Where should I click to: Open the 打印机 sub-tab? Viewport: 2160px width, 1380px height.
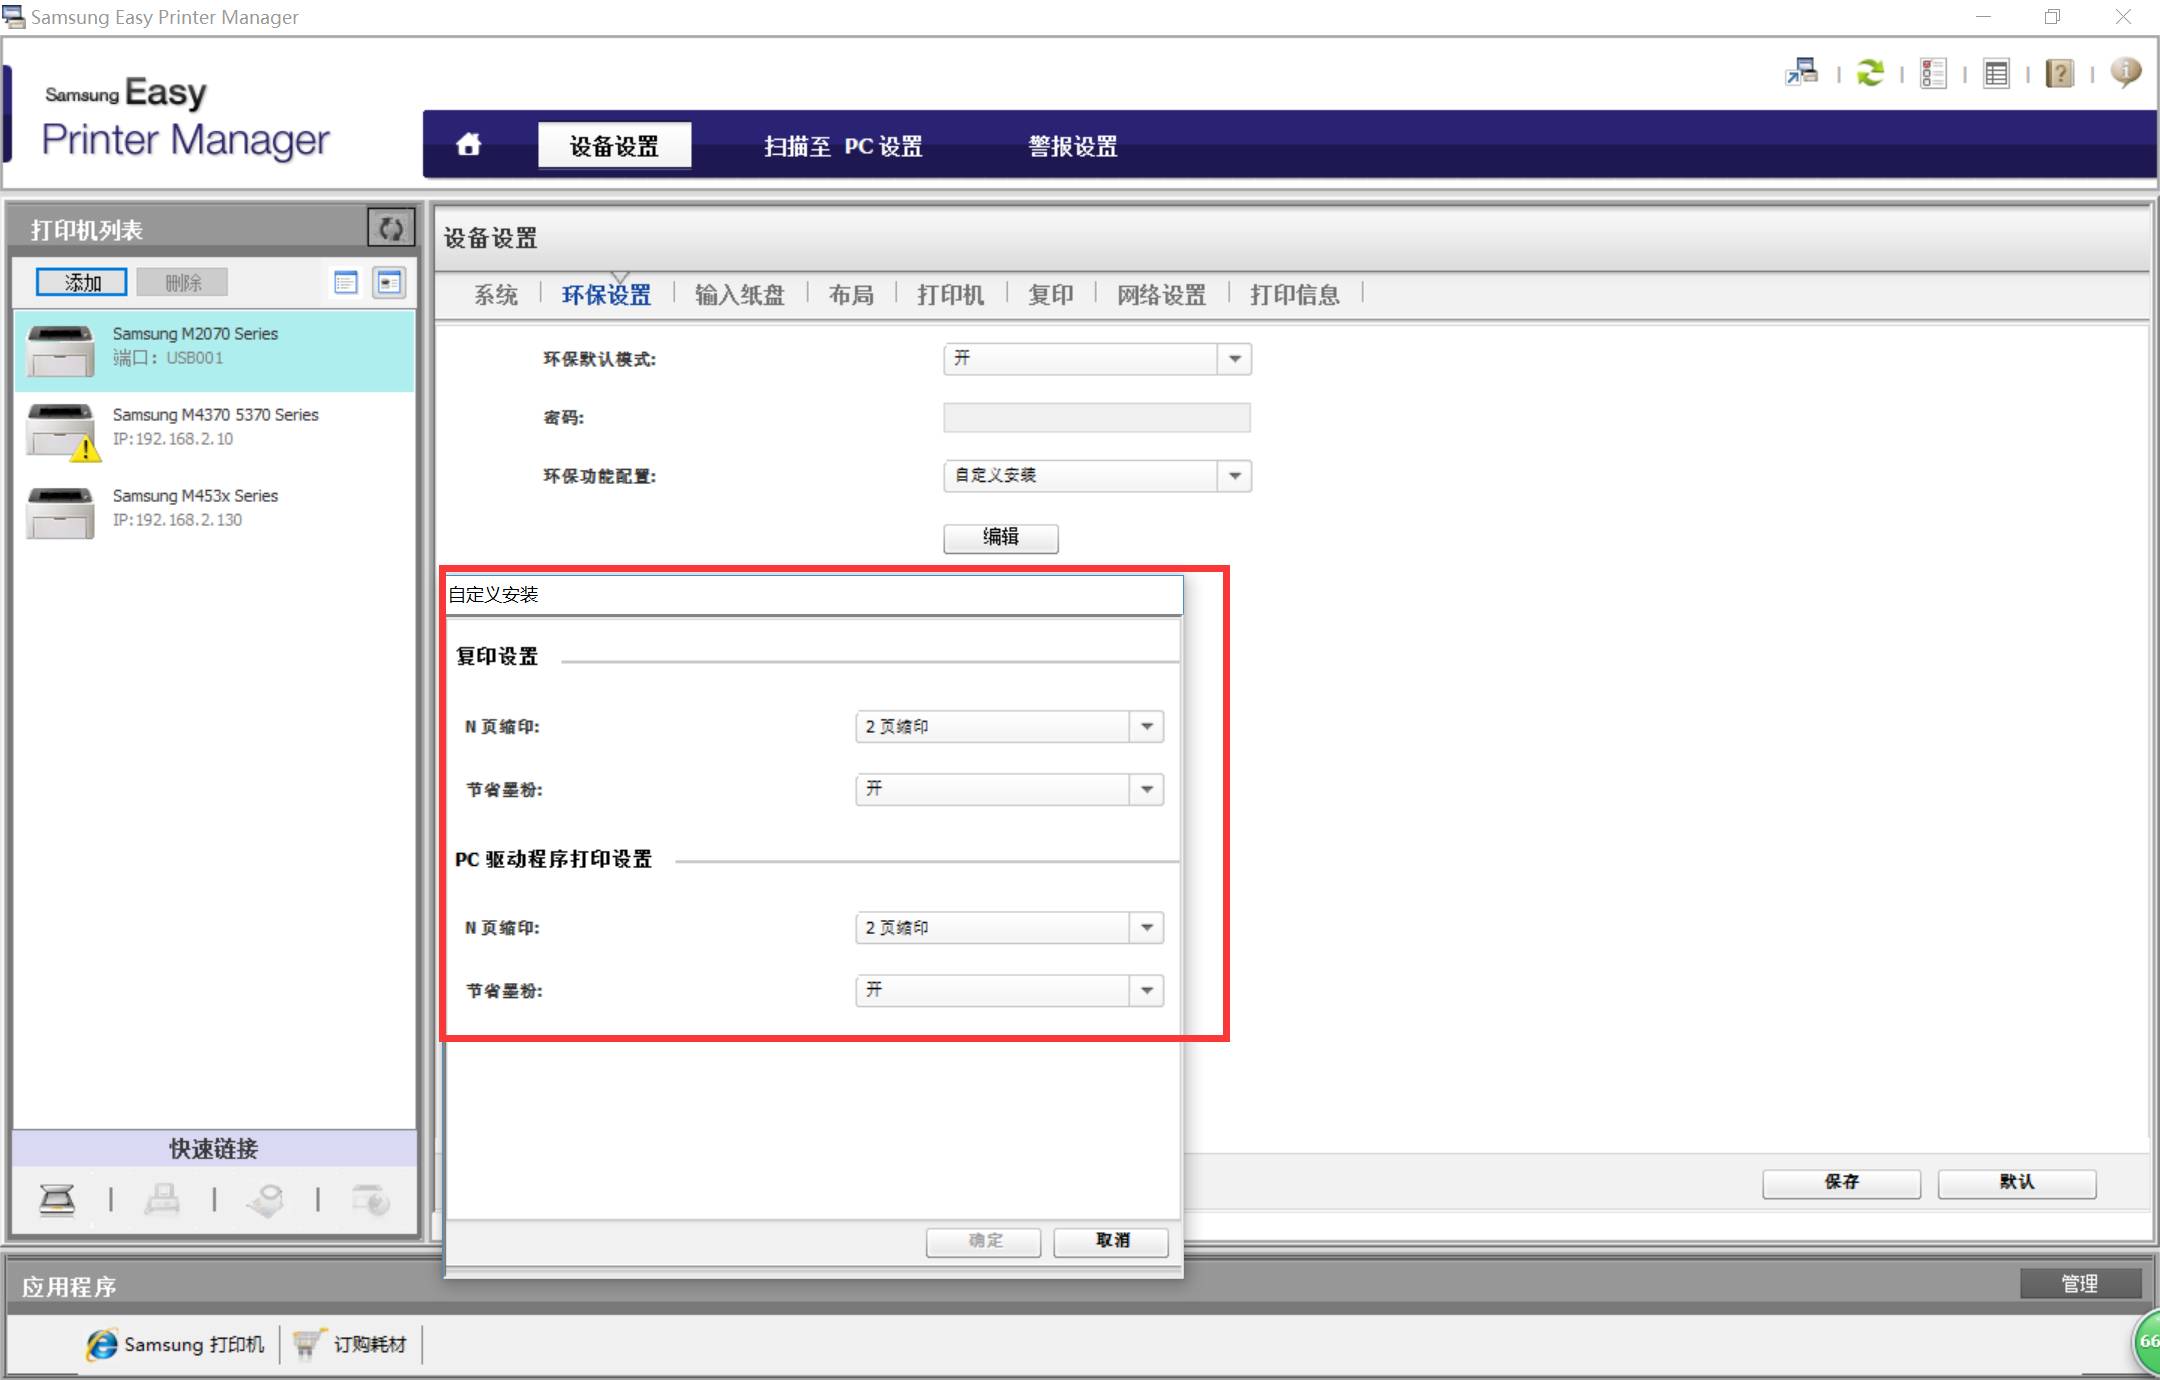(x=951, y=295)
